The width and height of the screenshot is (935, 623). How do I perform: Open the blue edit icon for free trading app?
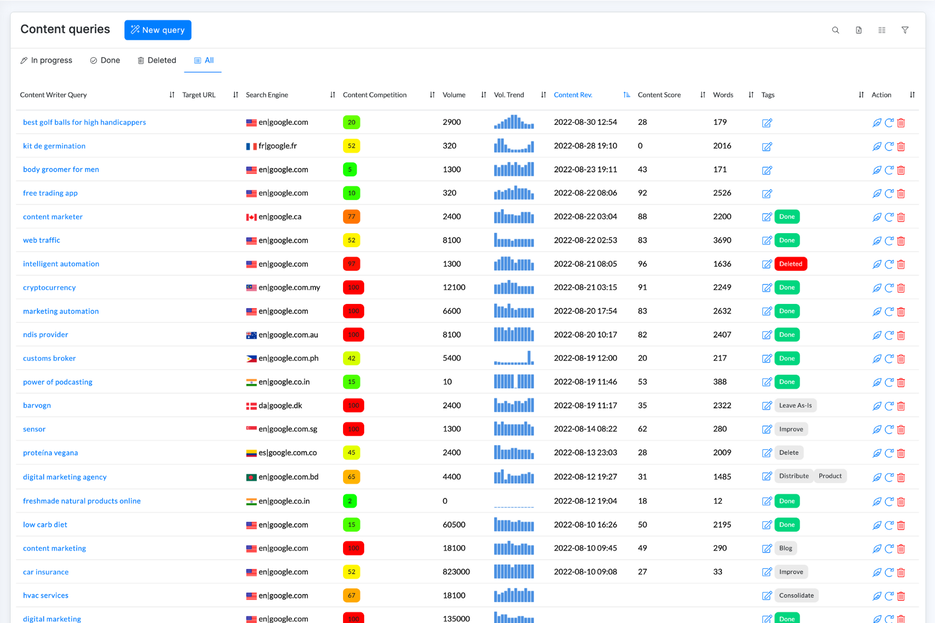coord(765,193)
